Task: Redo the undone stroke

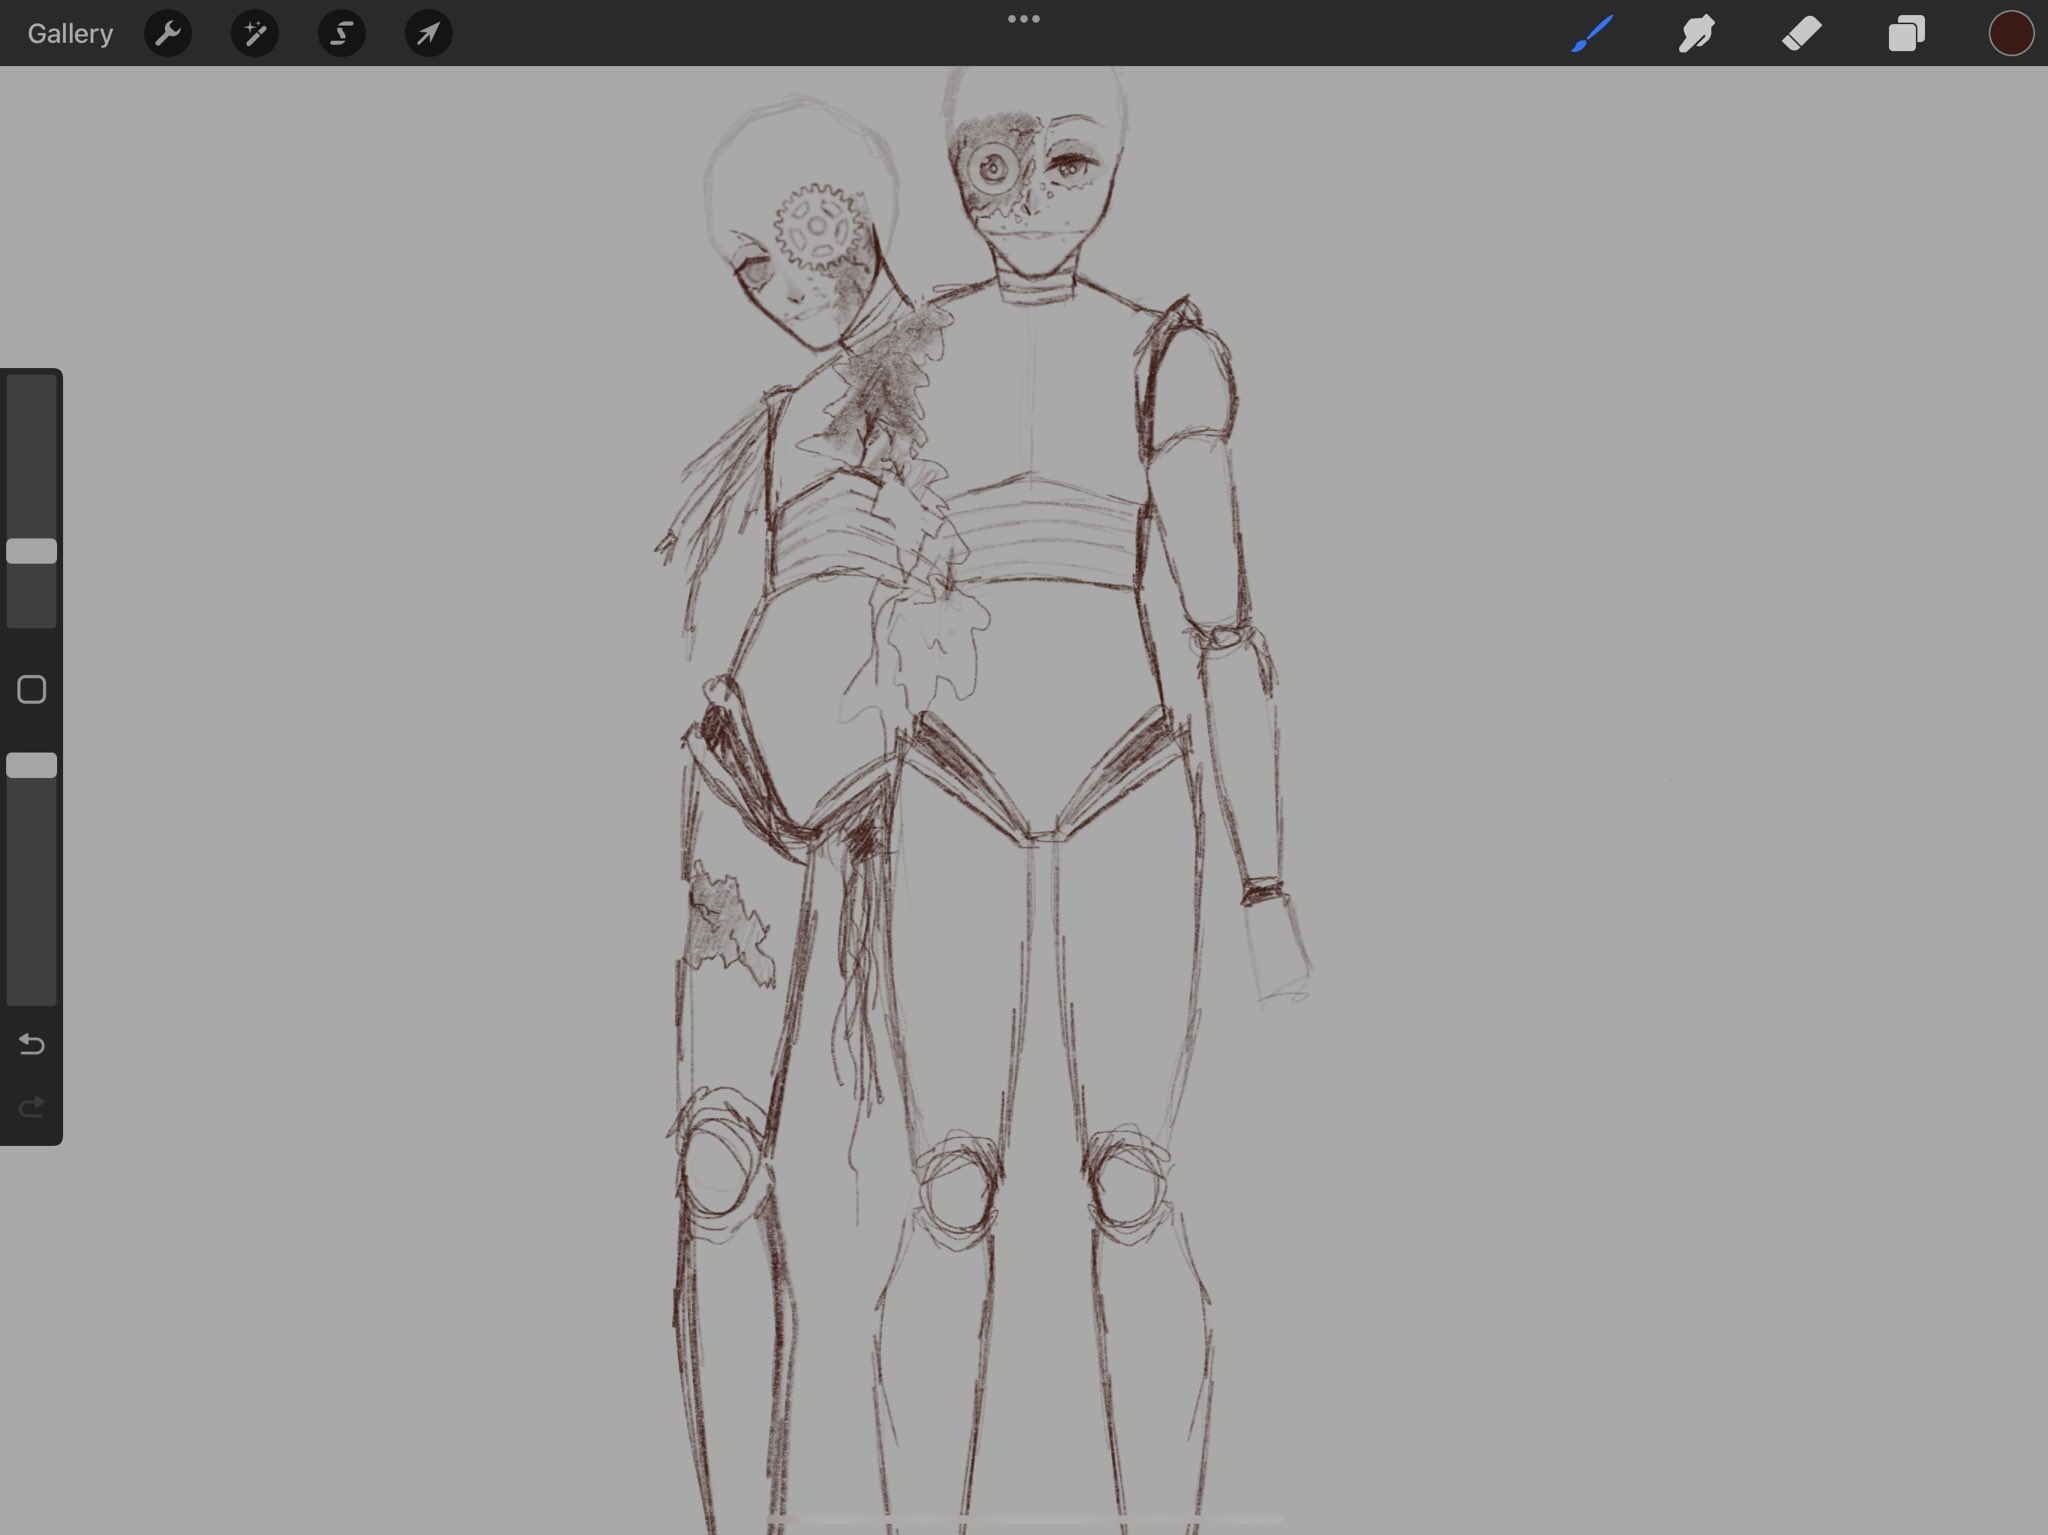Action: point(32,1107)
